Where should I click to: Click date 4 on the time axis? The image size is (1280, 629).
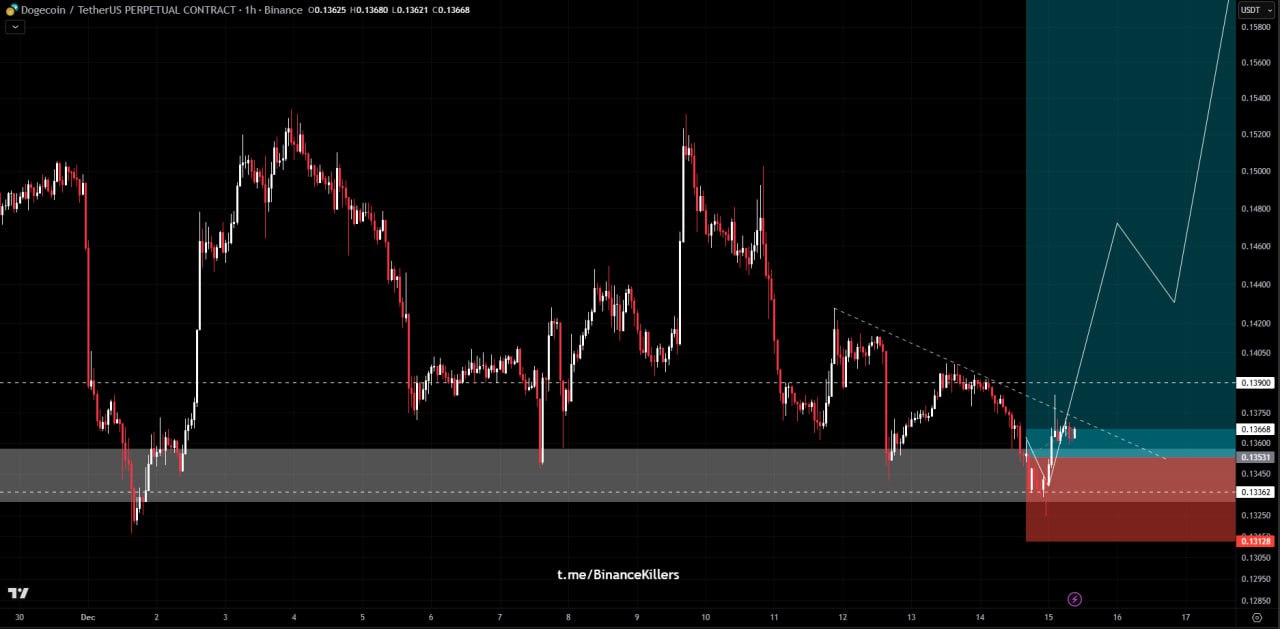point(294,617)
